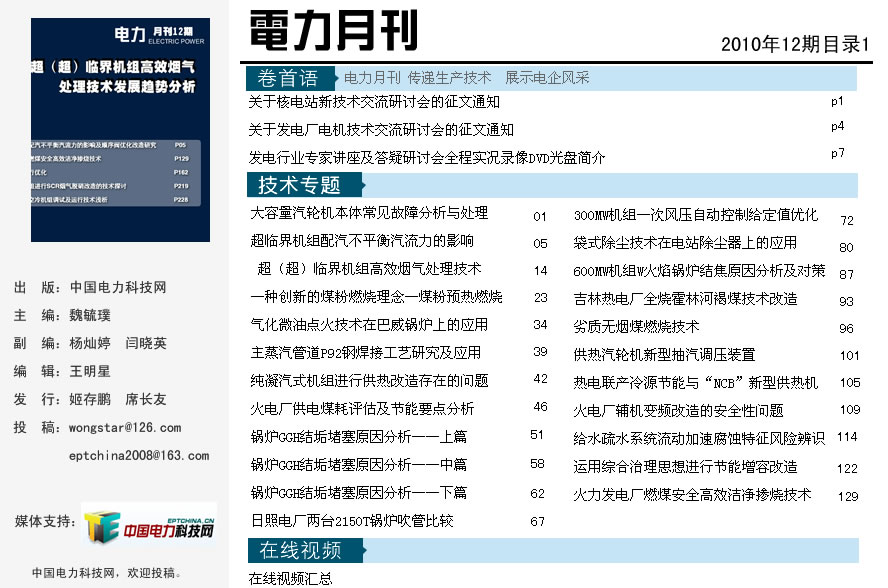Click distributor name 席长友

click(x=146, y=399)
